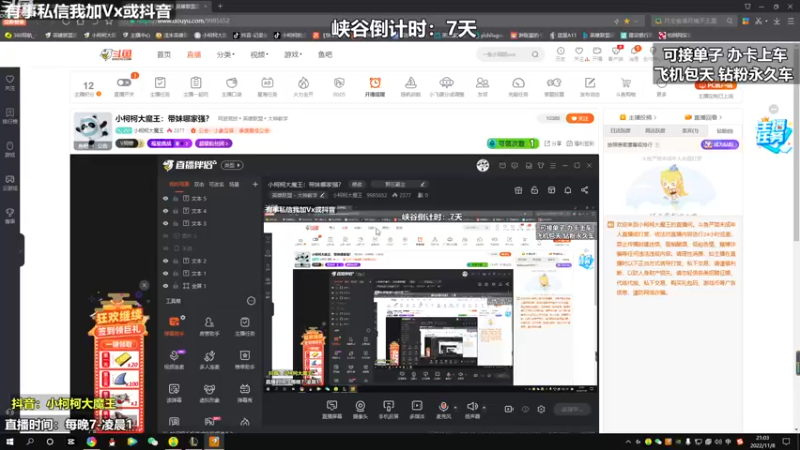Click the alarm clock 开播提醒 icon

tap(374, 86)
